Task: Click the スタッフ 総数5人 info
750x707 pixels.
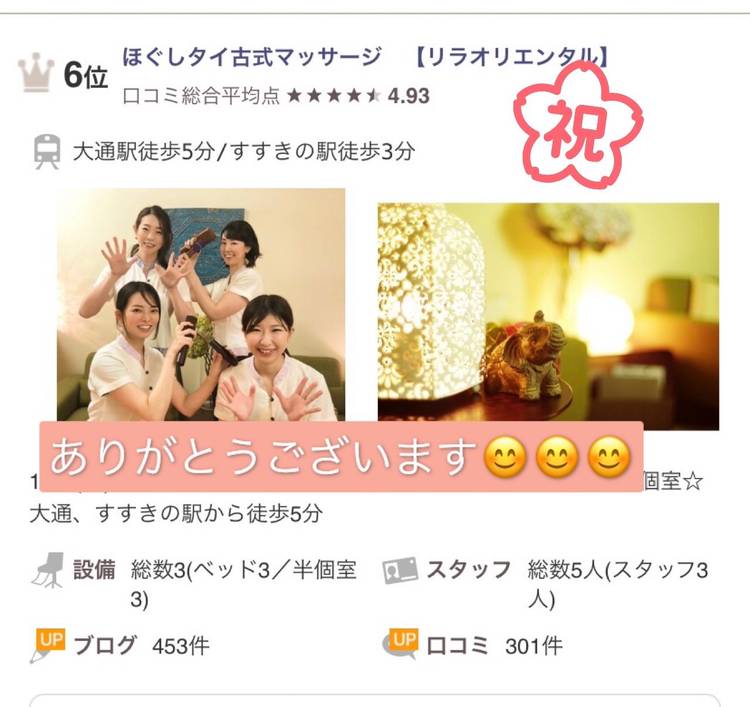Action: (567, 584)
